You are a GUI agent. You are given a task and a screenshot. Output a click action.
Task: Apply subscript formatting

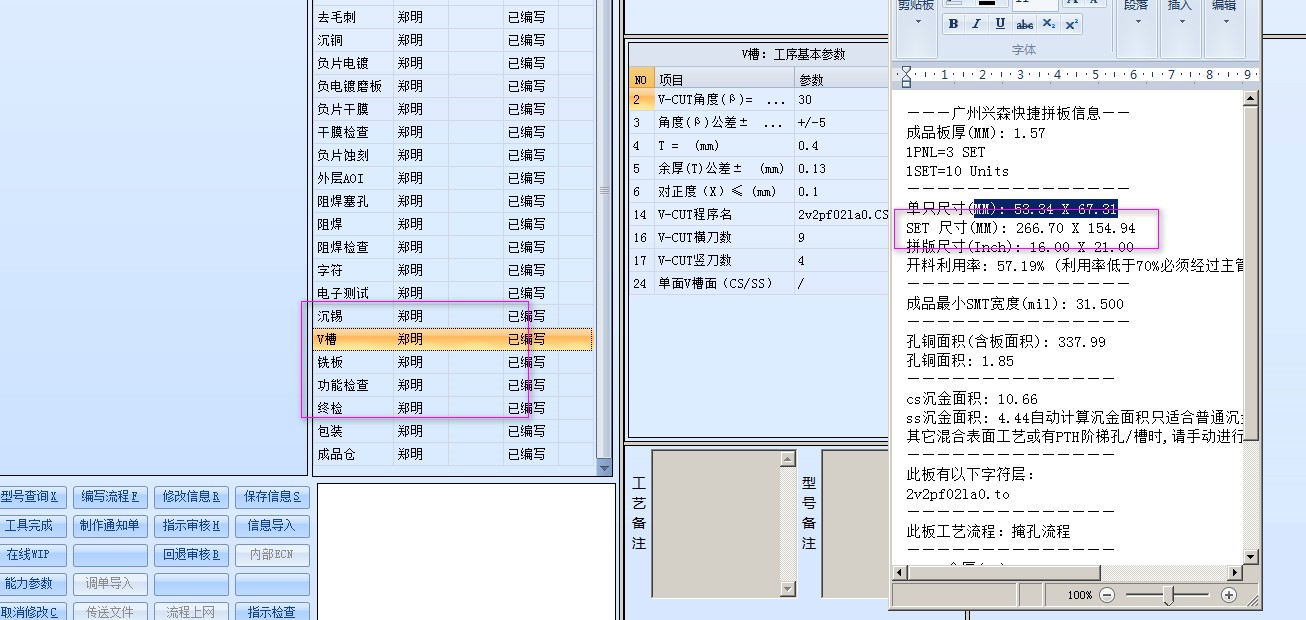[1048, 24]
